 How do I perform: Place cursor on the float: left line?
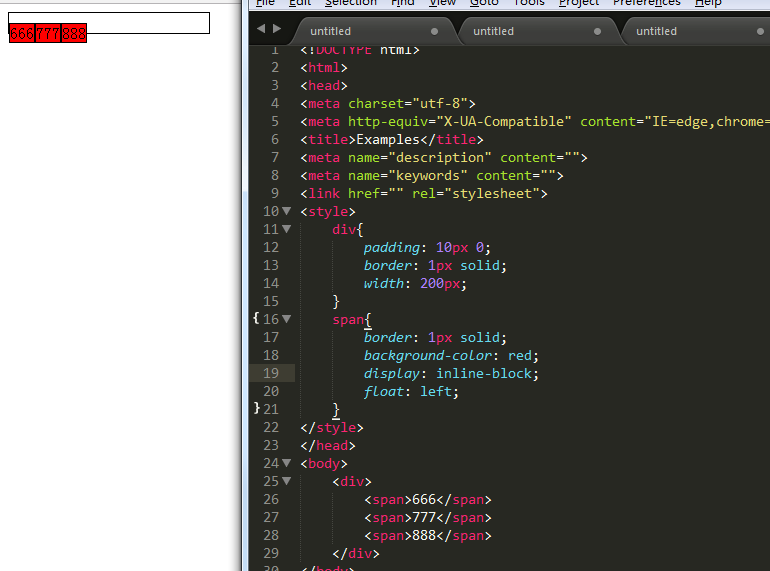pos(411,391)
